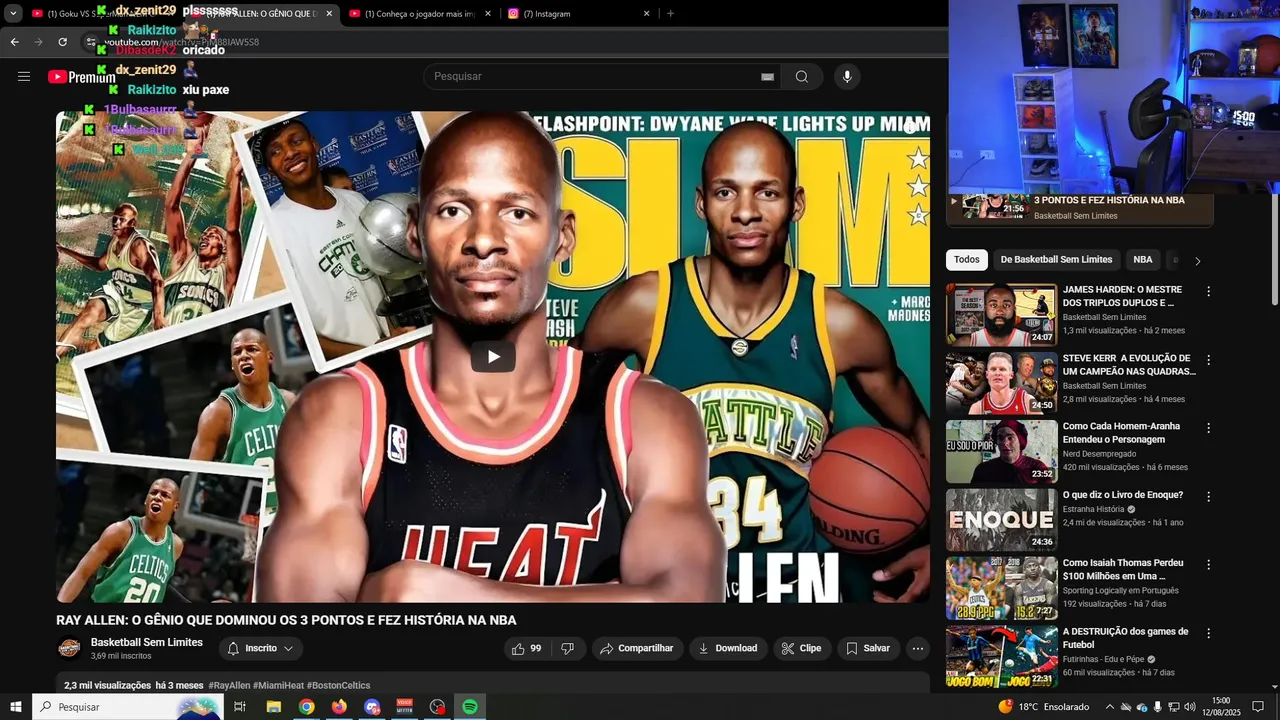Image resolution: width=1280 pixels, height=720 pixels.
Task: Open File Explorer from taskbar
Action: point(273,707)
